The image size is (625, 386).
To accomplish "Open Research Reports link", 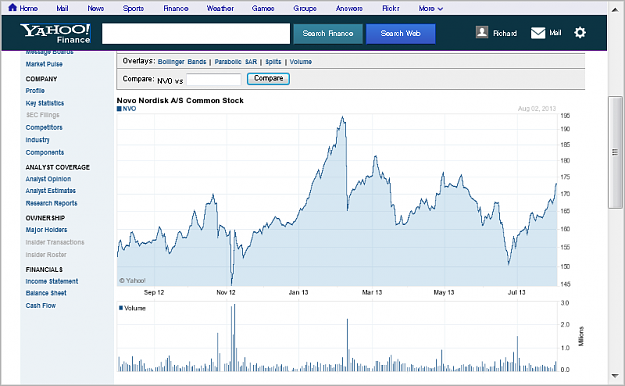I will [x=51, y=203].
